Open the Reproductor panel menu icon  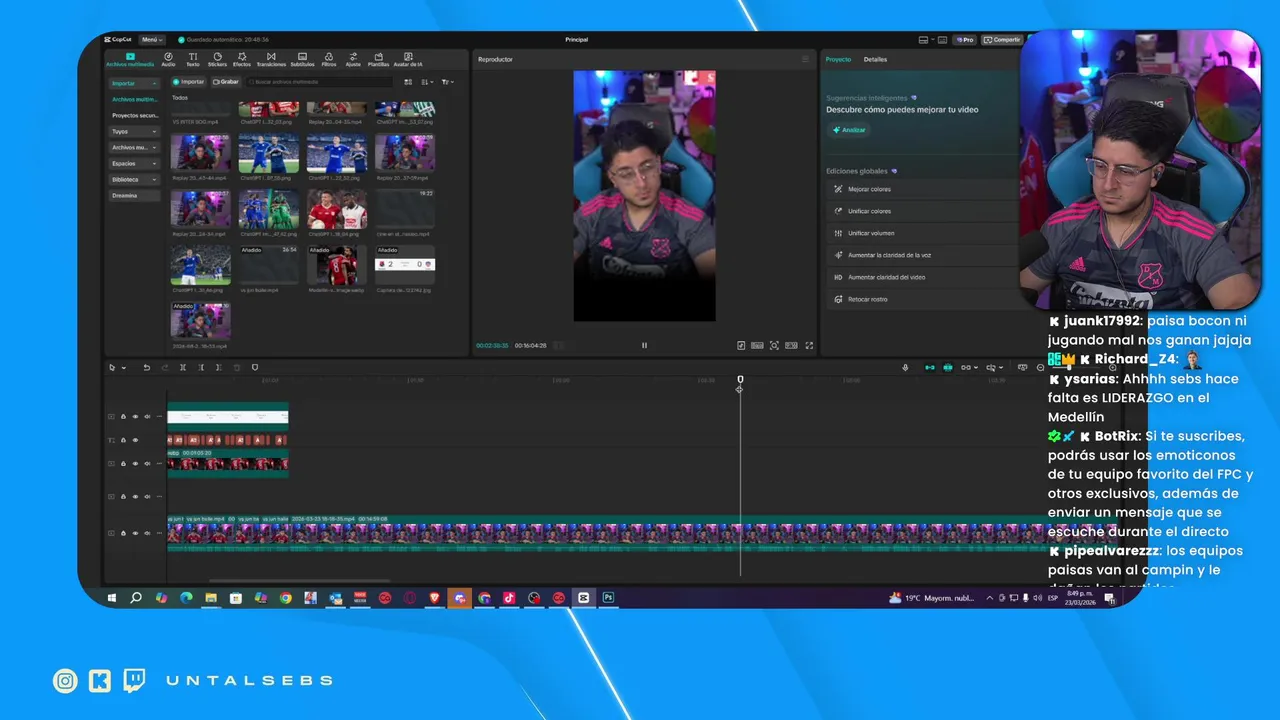click(805, 59)
